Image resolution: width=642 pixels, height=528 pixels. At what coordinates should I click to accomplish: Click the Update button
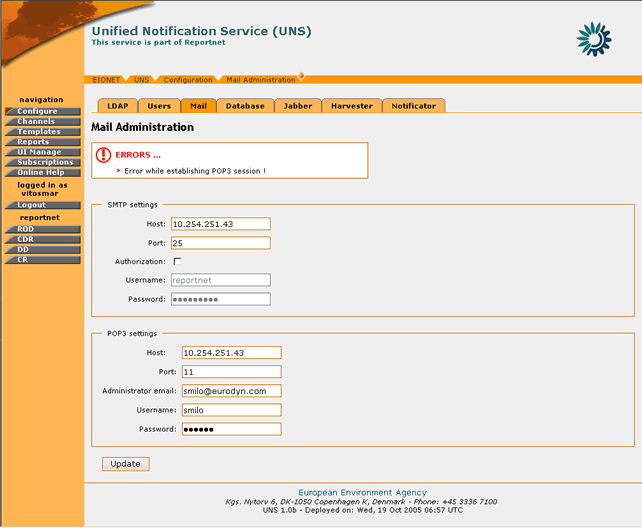click(x=126, y=464)
